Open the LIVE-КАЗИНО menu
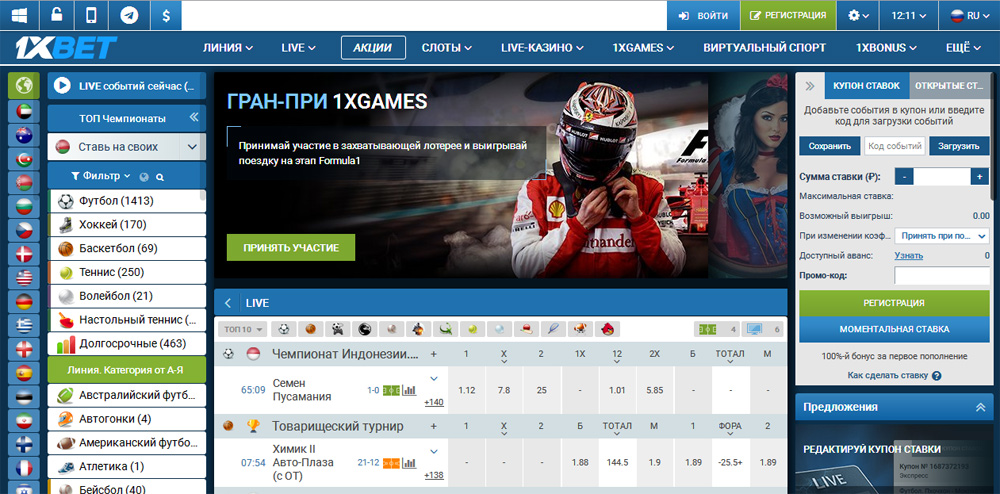Image resolution: width=1000 pixels, height=494 pixels. pyautogui.click(x=542, y=48)
